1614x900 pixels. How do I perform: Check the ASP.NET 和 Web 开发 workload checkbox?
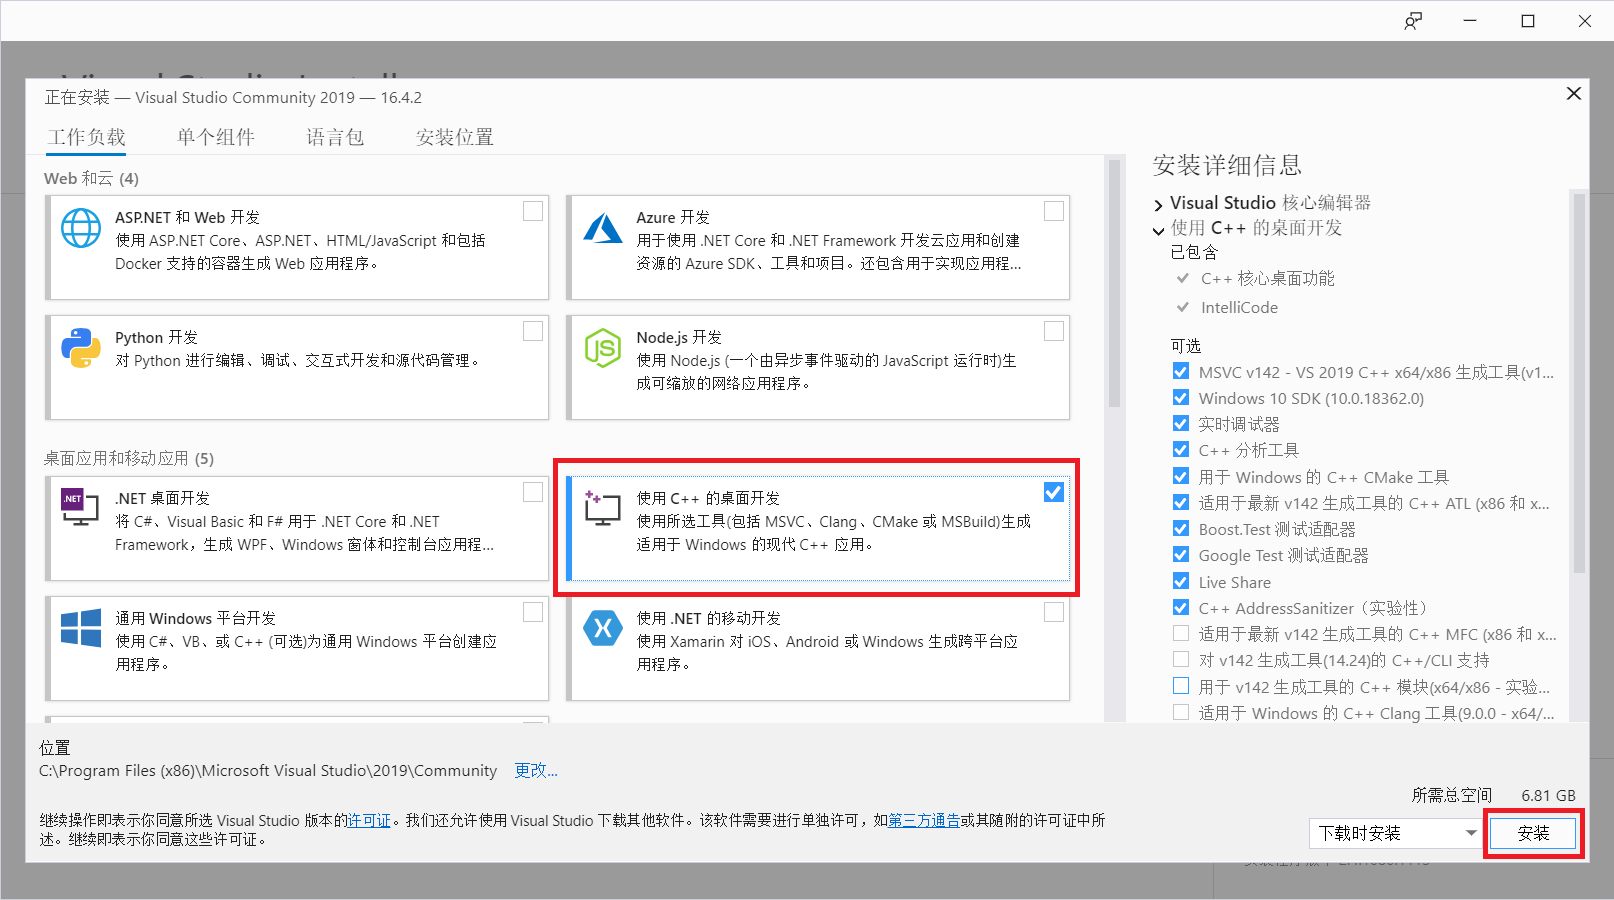[x=533, y=211]
